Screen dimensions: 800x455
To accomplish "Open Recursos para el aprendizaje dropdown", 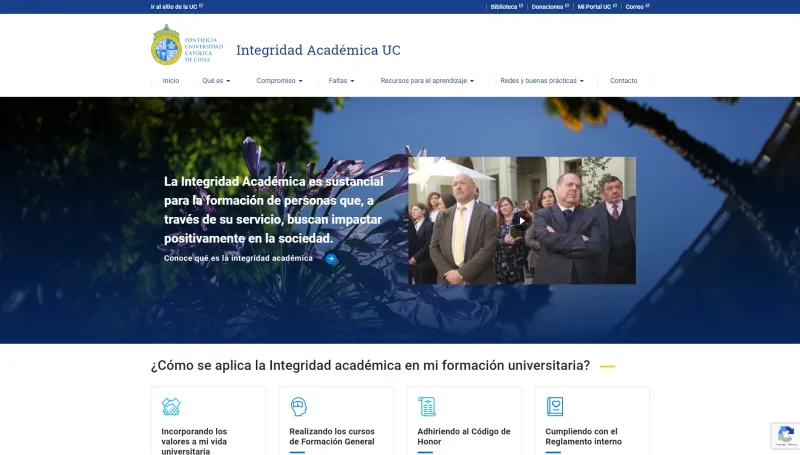I will point(427,81).
